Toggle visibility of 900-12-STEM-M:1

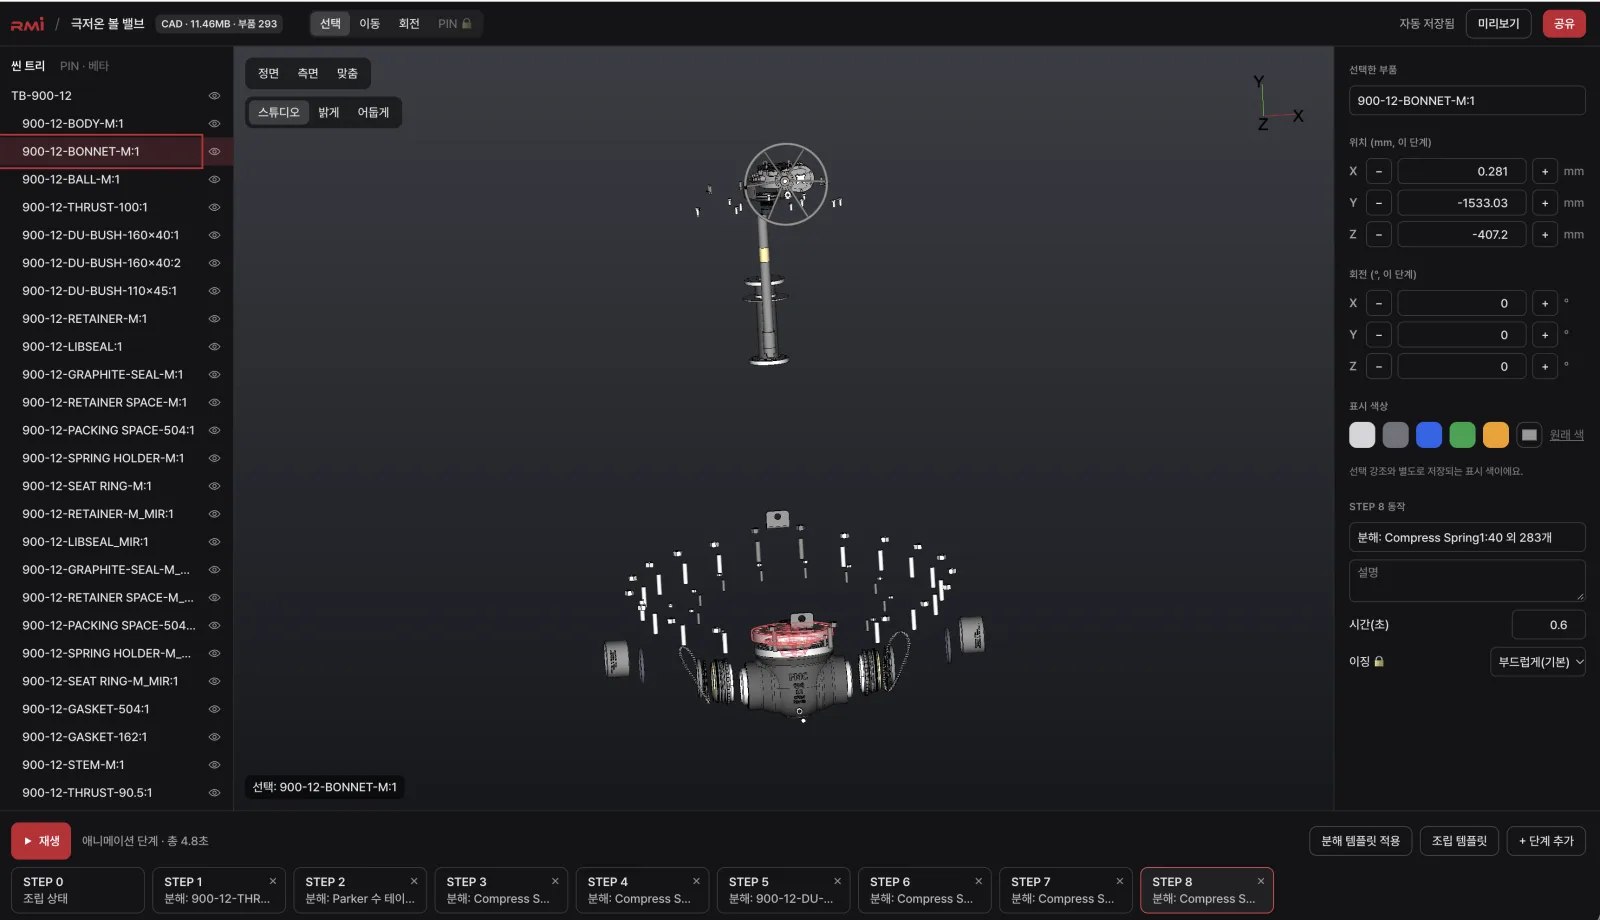pyautogui.click(x=214, y=765)
